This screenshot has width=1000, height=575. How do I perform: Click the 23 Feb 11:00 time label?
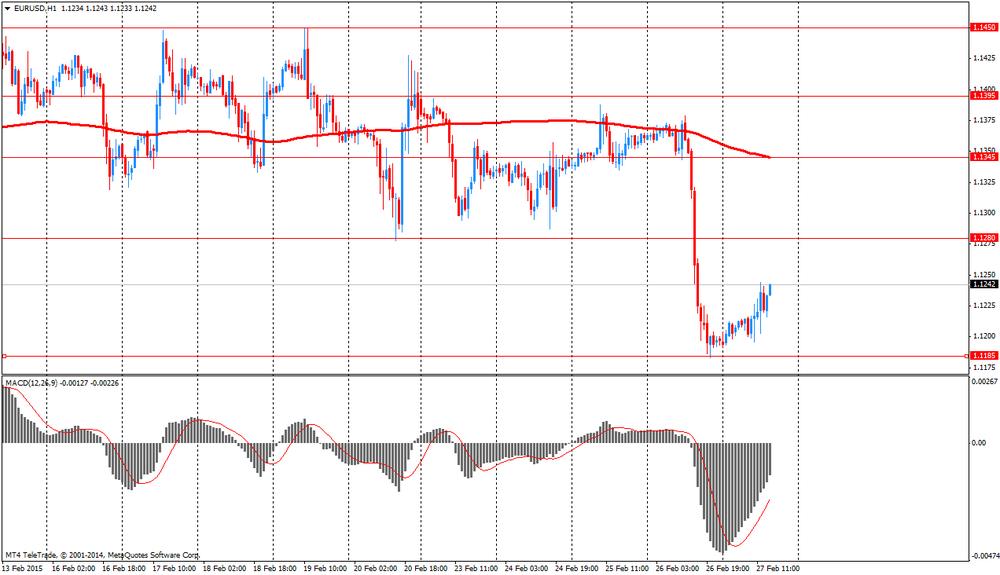476,569
